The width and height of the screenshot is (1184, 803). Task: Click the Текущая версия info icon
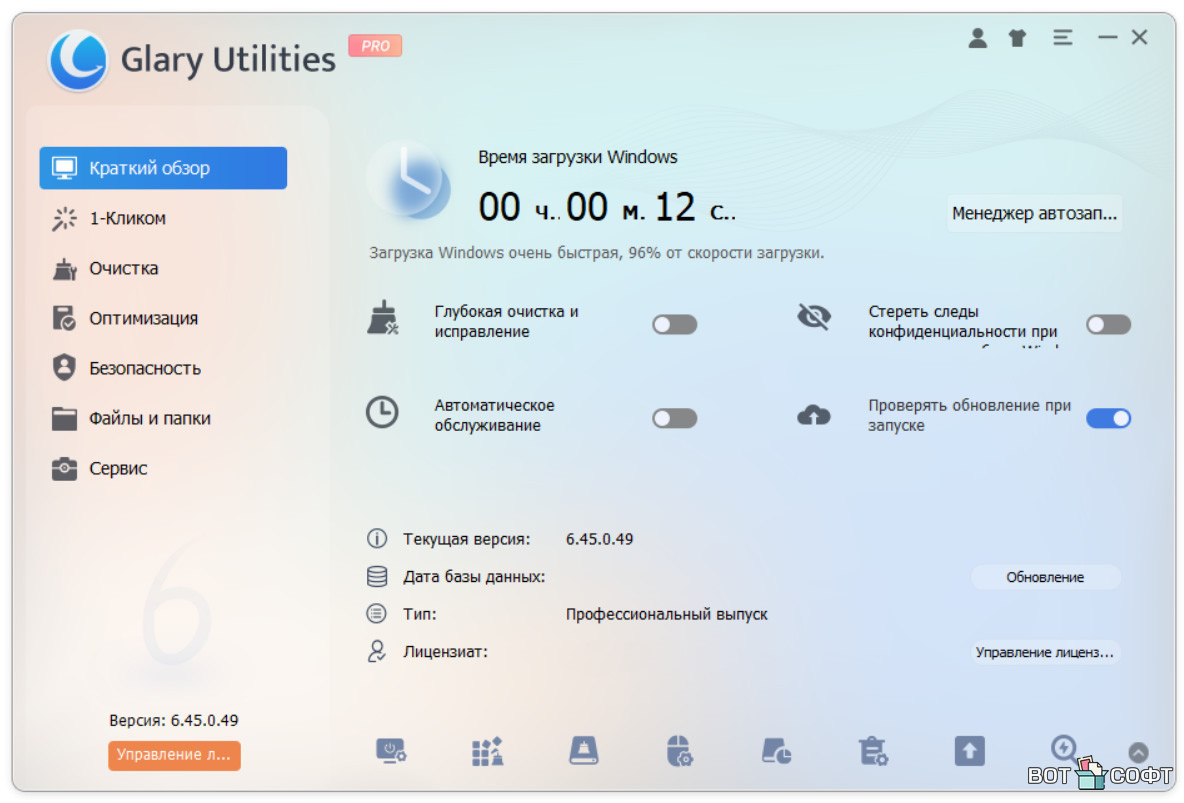(377, 539)
